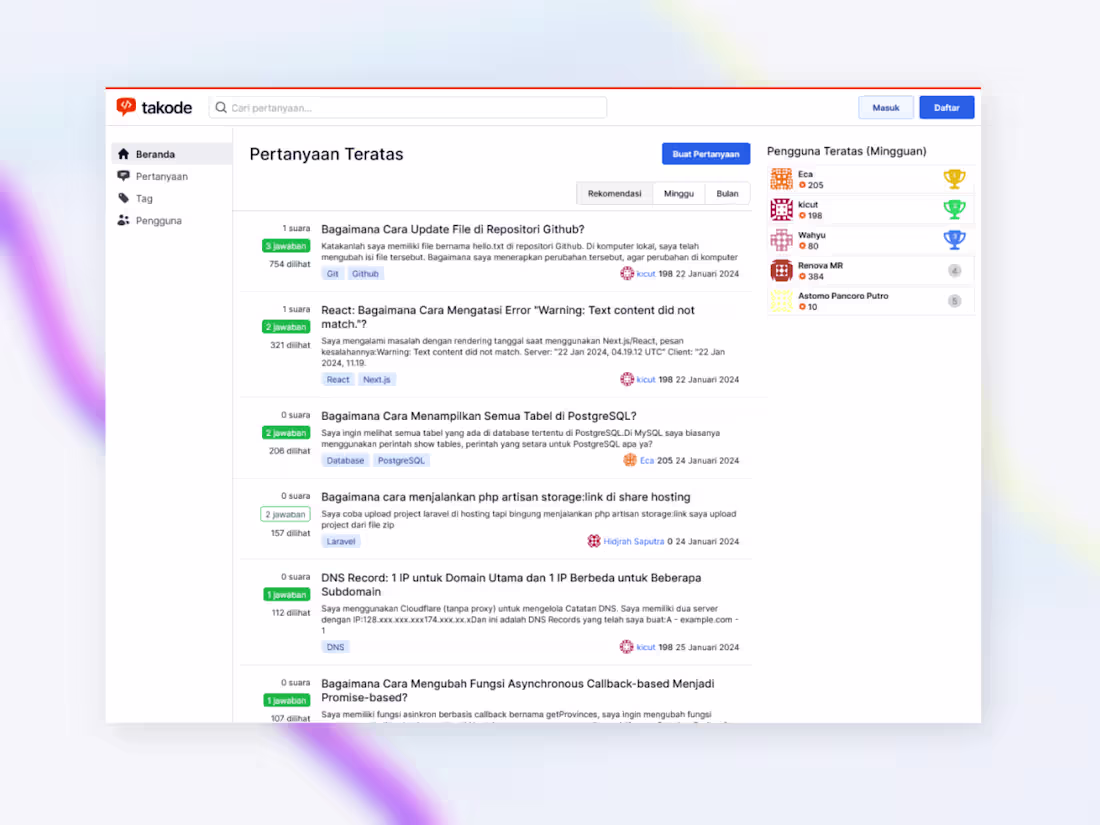Click the takode logo icon
Screen dimensions: 1100x825
coord(126,107)
